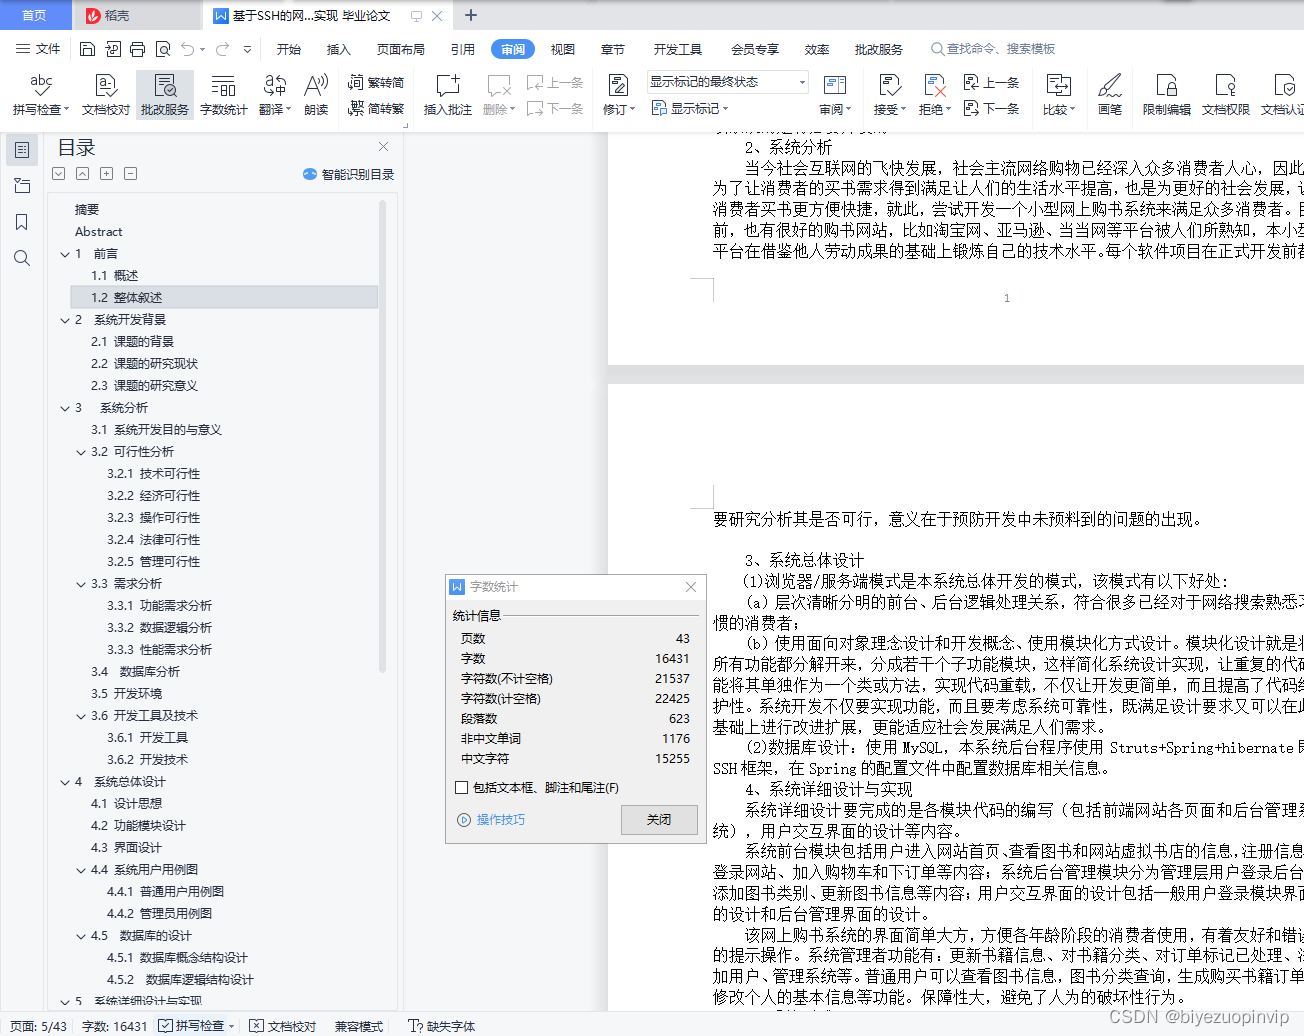Viewport: 1304px width, 1036px height.
Task: Open document permissions (文档权限)
Action: [x=1226, y=95]
